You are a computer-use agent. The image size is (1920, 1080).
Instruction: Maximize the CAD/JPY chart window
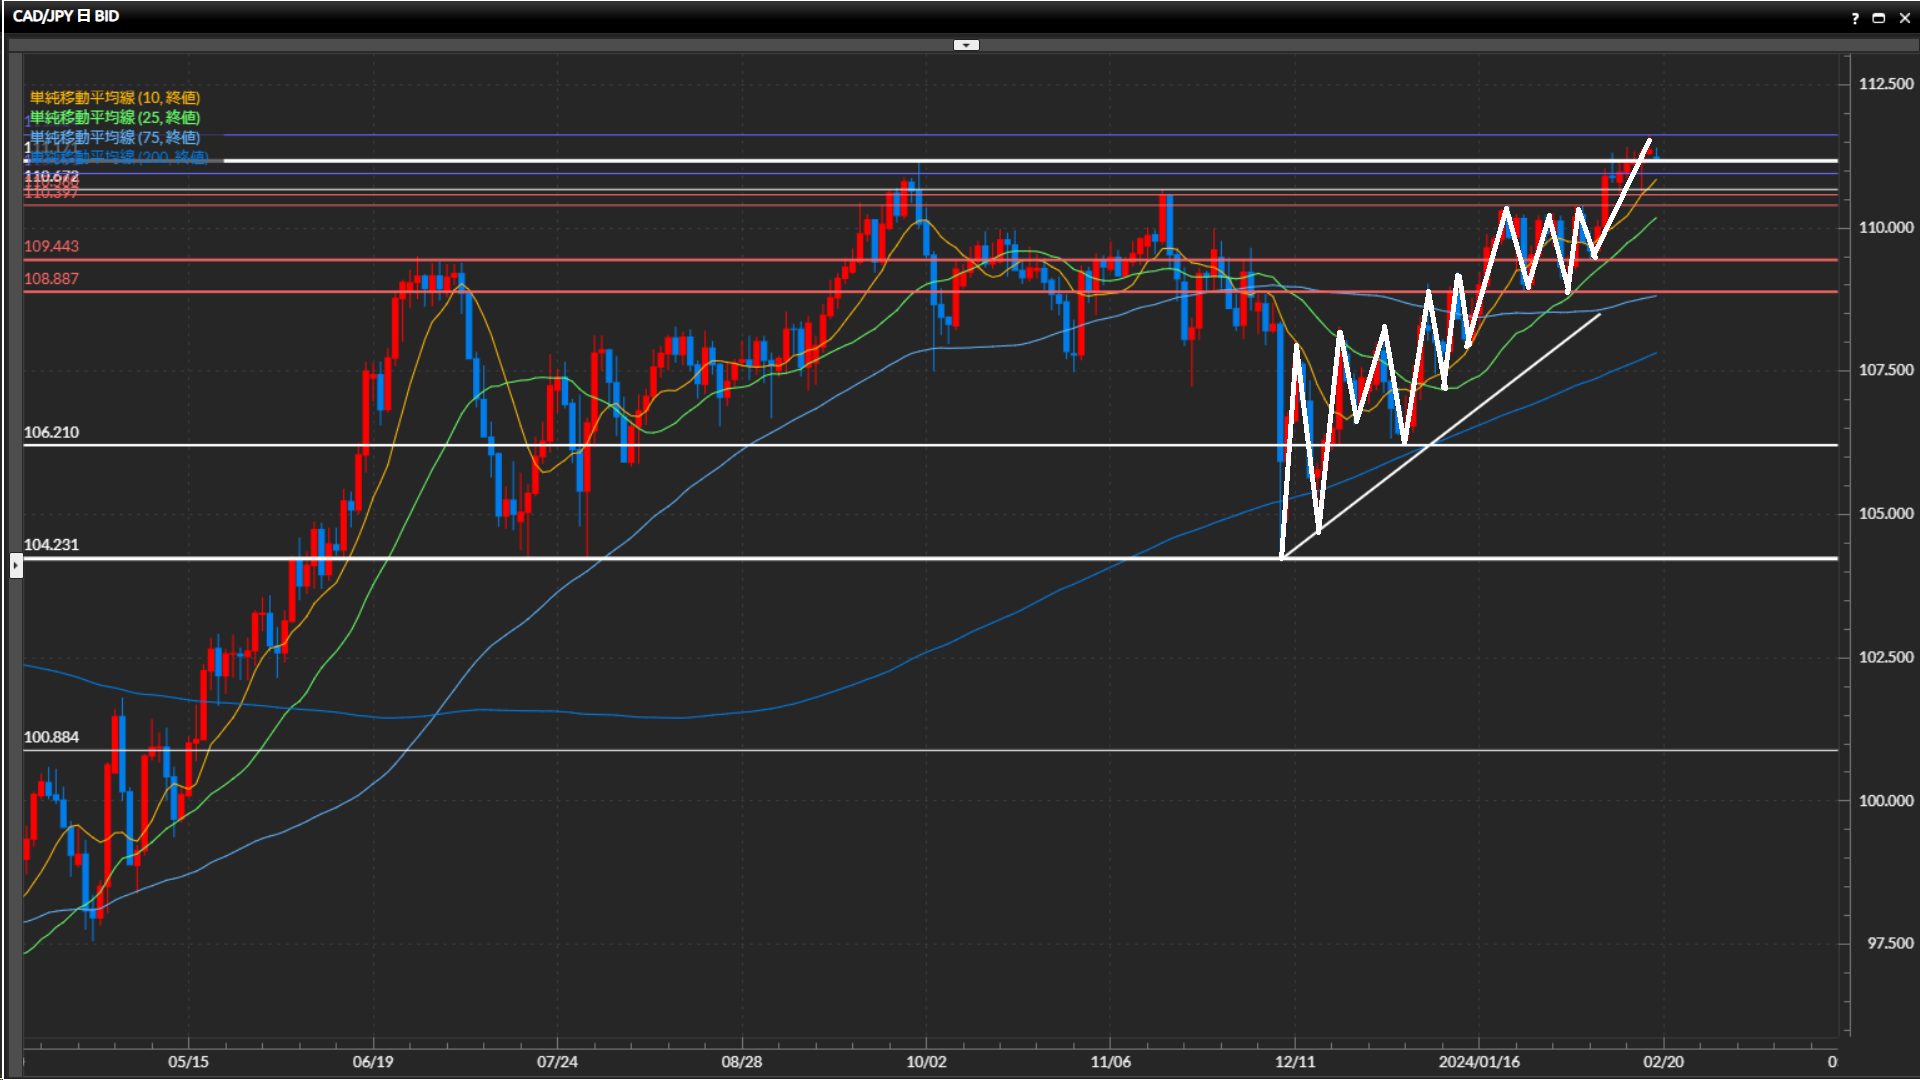pos(1878,18)
